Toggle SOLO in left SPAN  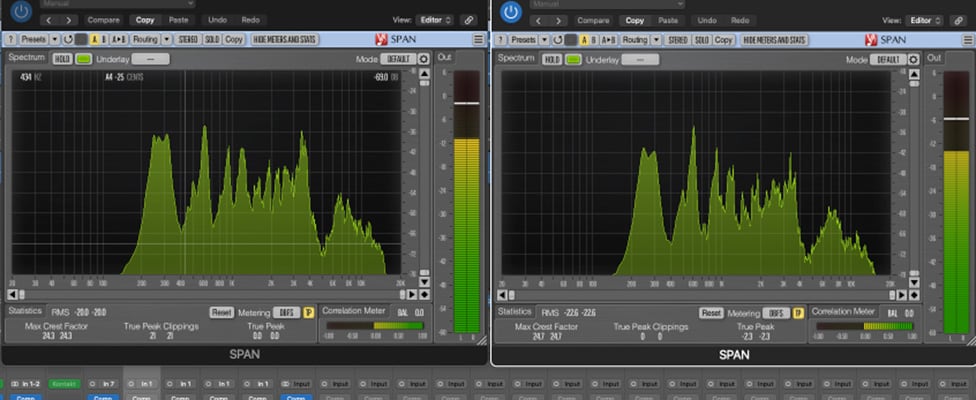point(212,39)
